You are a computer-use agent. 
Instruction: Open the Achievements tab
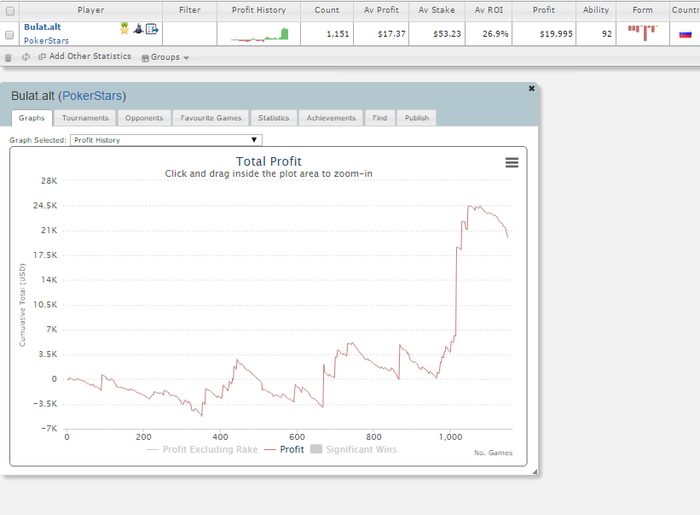331,118
